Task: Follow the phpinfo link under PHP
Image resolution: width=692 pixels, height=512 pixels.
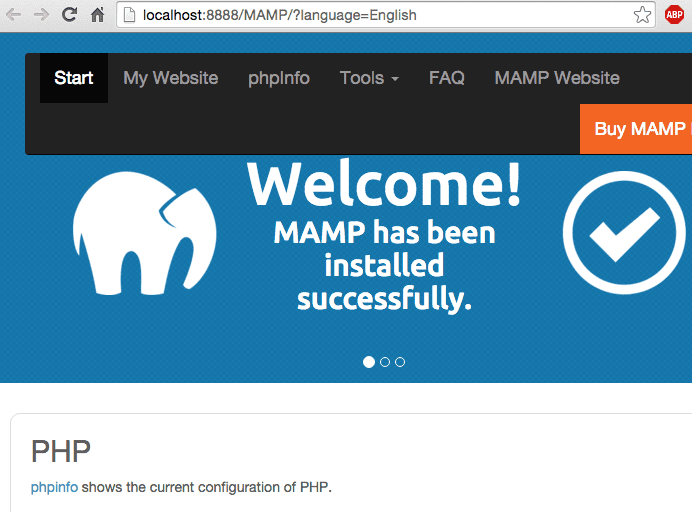Action: (x=54, y=487)
